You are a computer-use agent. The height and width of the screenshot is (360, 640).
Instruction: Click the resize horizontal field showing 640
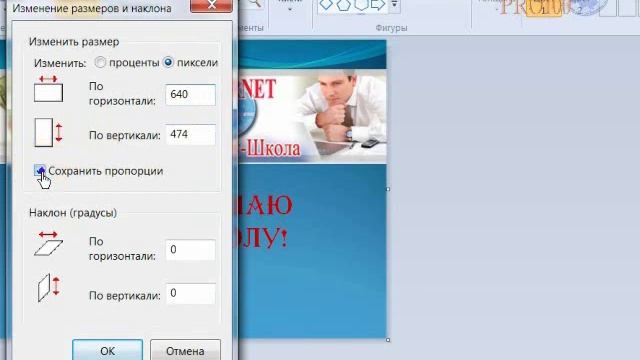coord(191,95)
